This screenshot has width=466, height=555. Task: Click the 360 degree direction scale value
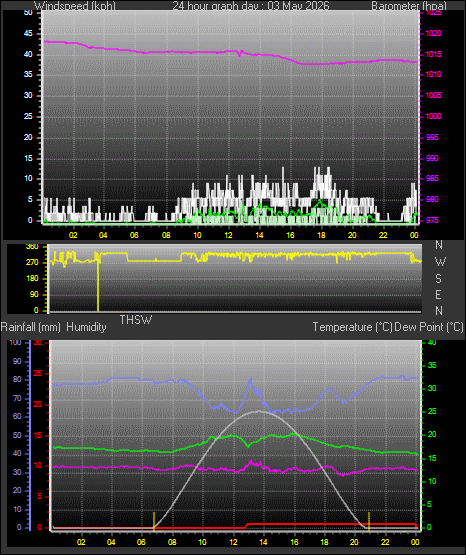click(x=32, y=247)
